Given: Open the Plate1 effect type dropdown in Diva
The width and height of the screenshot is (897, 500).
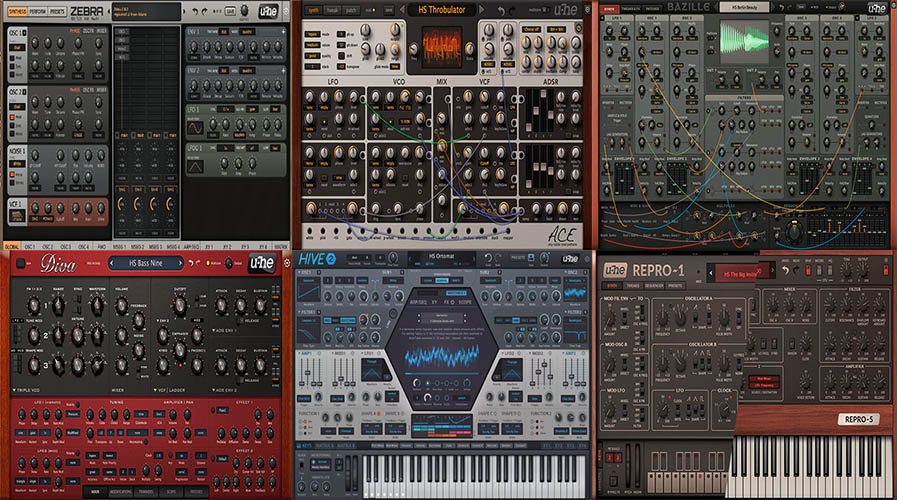Looking at the screenshot, I should coord(223,410).
